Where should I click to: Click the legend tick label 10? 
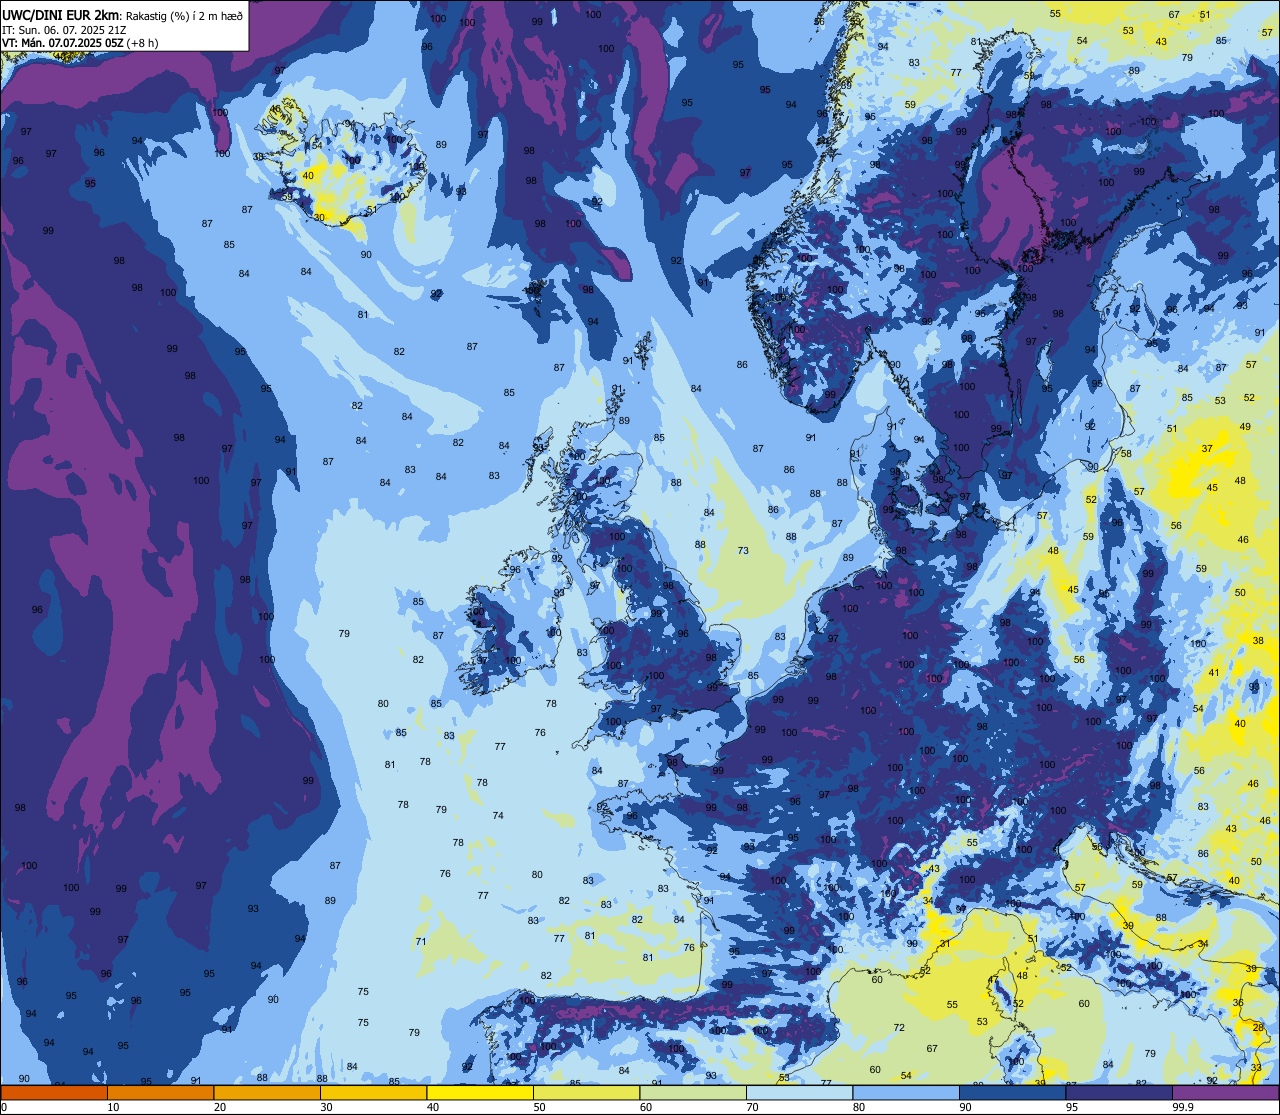pos(113,1107)
